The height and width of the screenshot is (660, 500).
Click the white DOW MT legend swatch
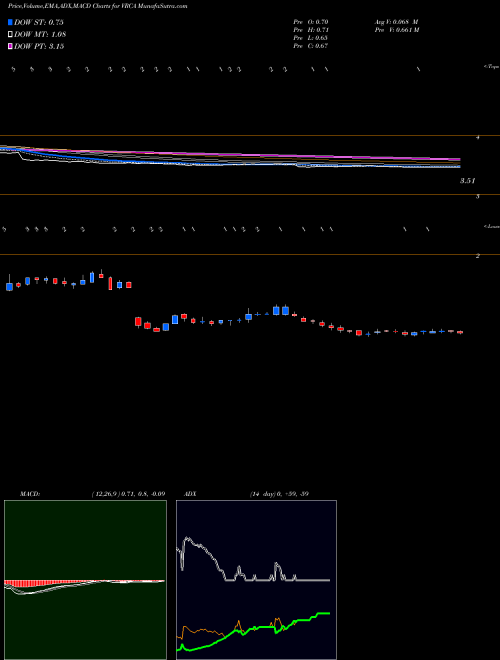click(x=10, y=35)
